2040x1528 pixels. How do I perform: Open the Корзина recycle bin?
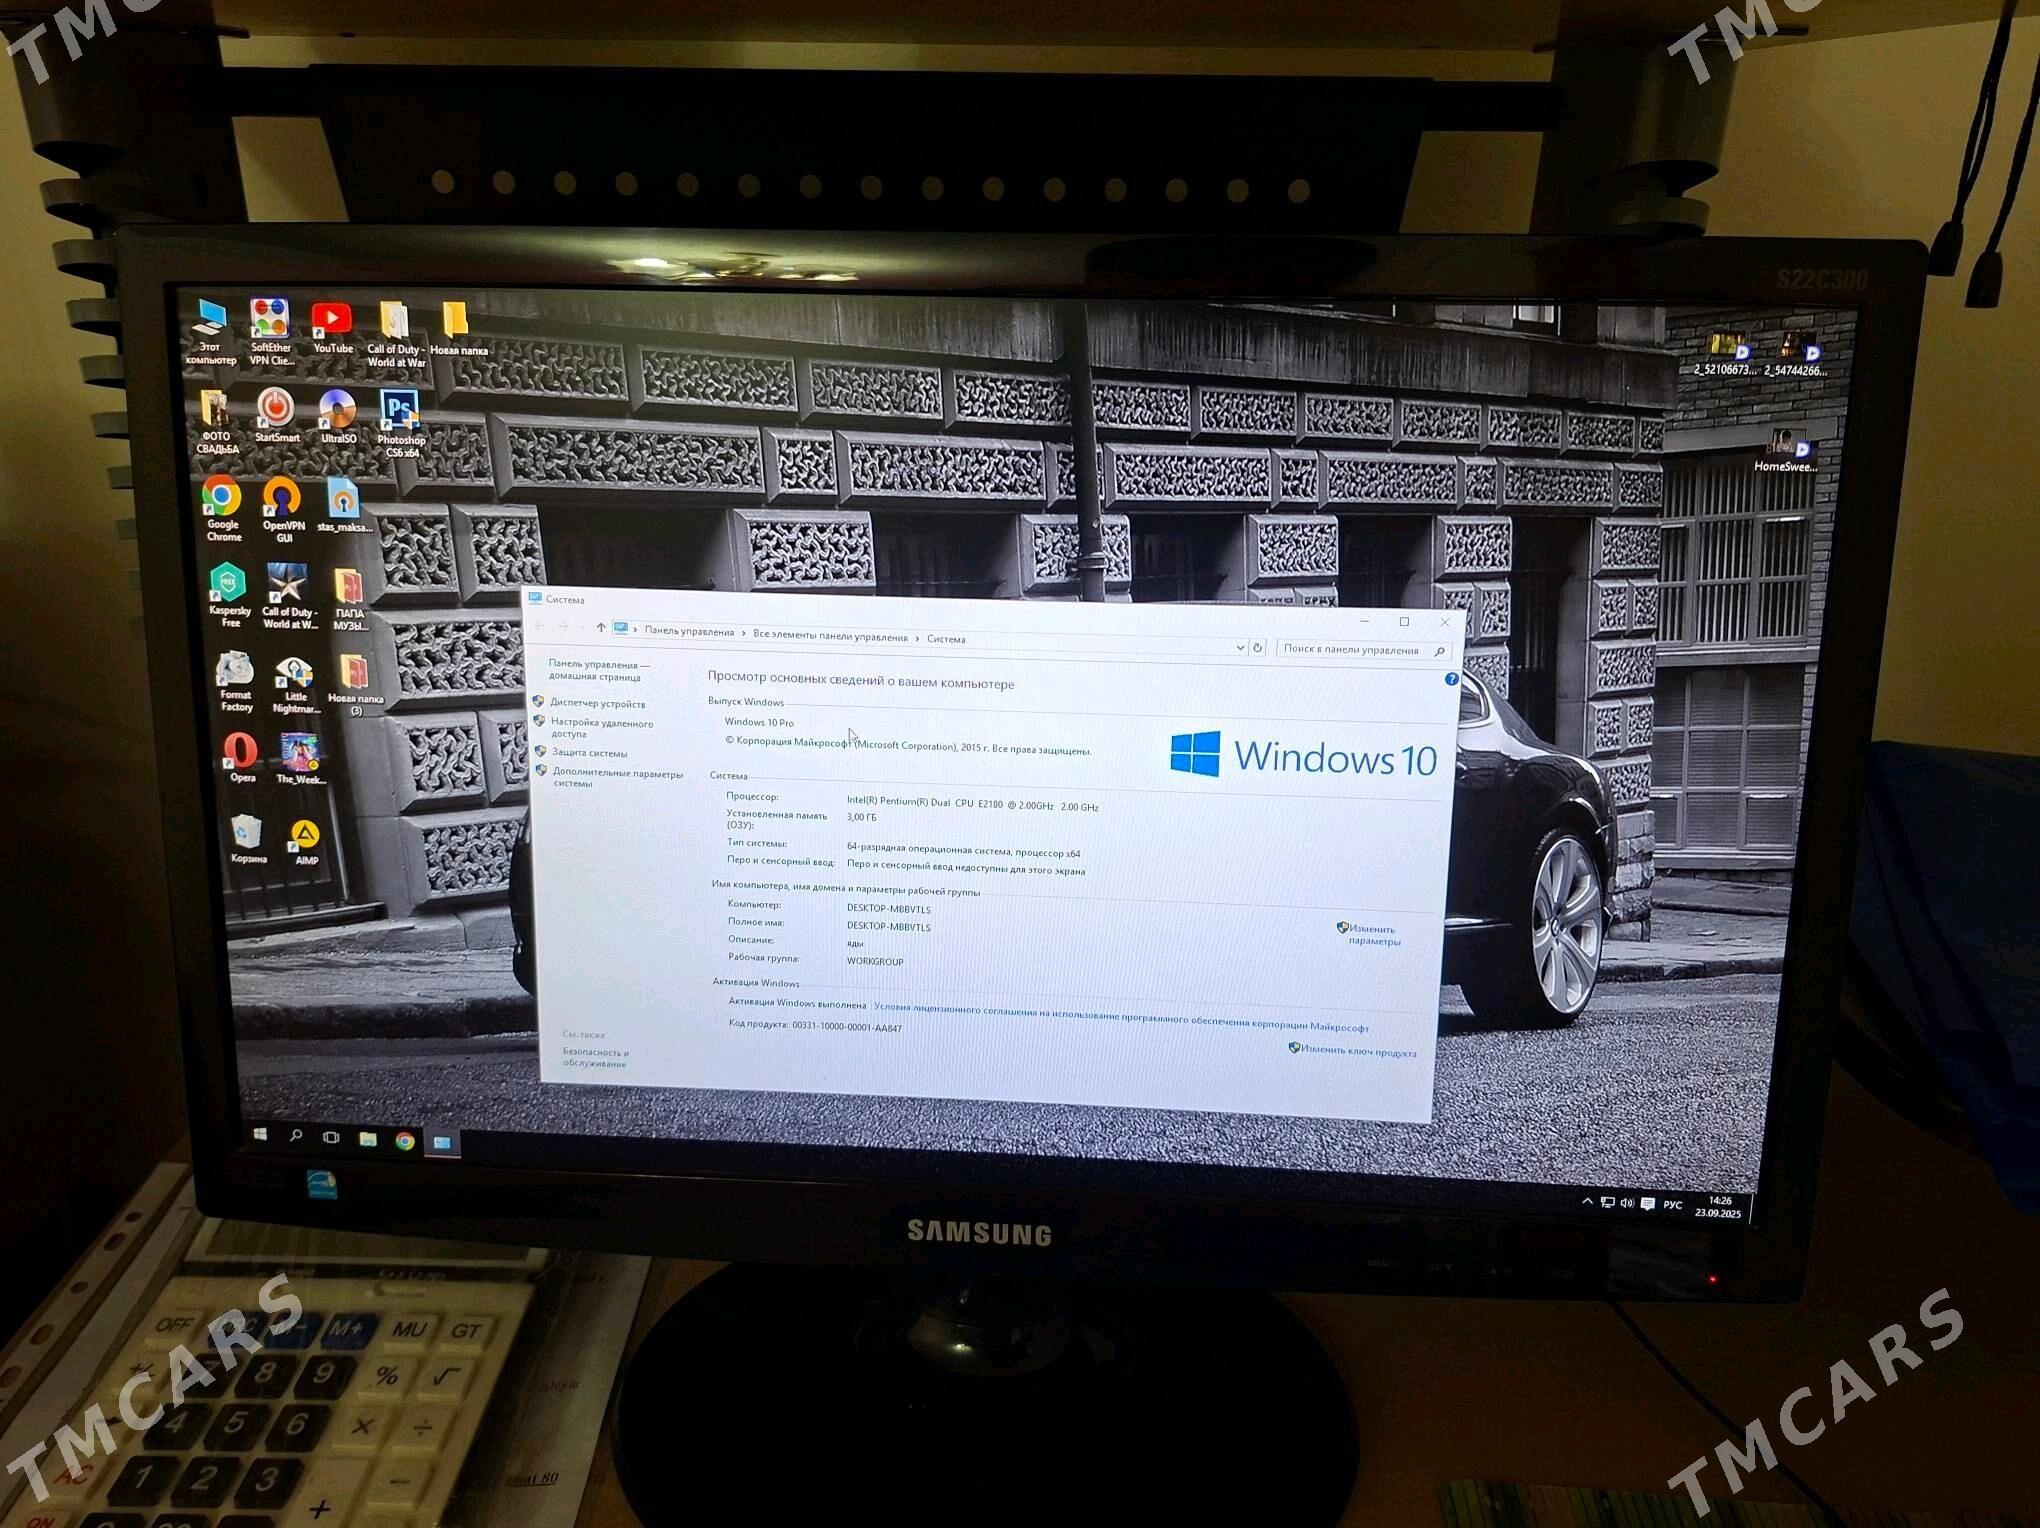[247, 839]
